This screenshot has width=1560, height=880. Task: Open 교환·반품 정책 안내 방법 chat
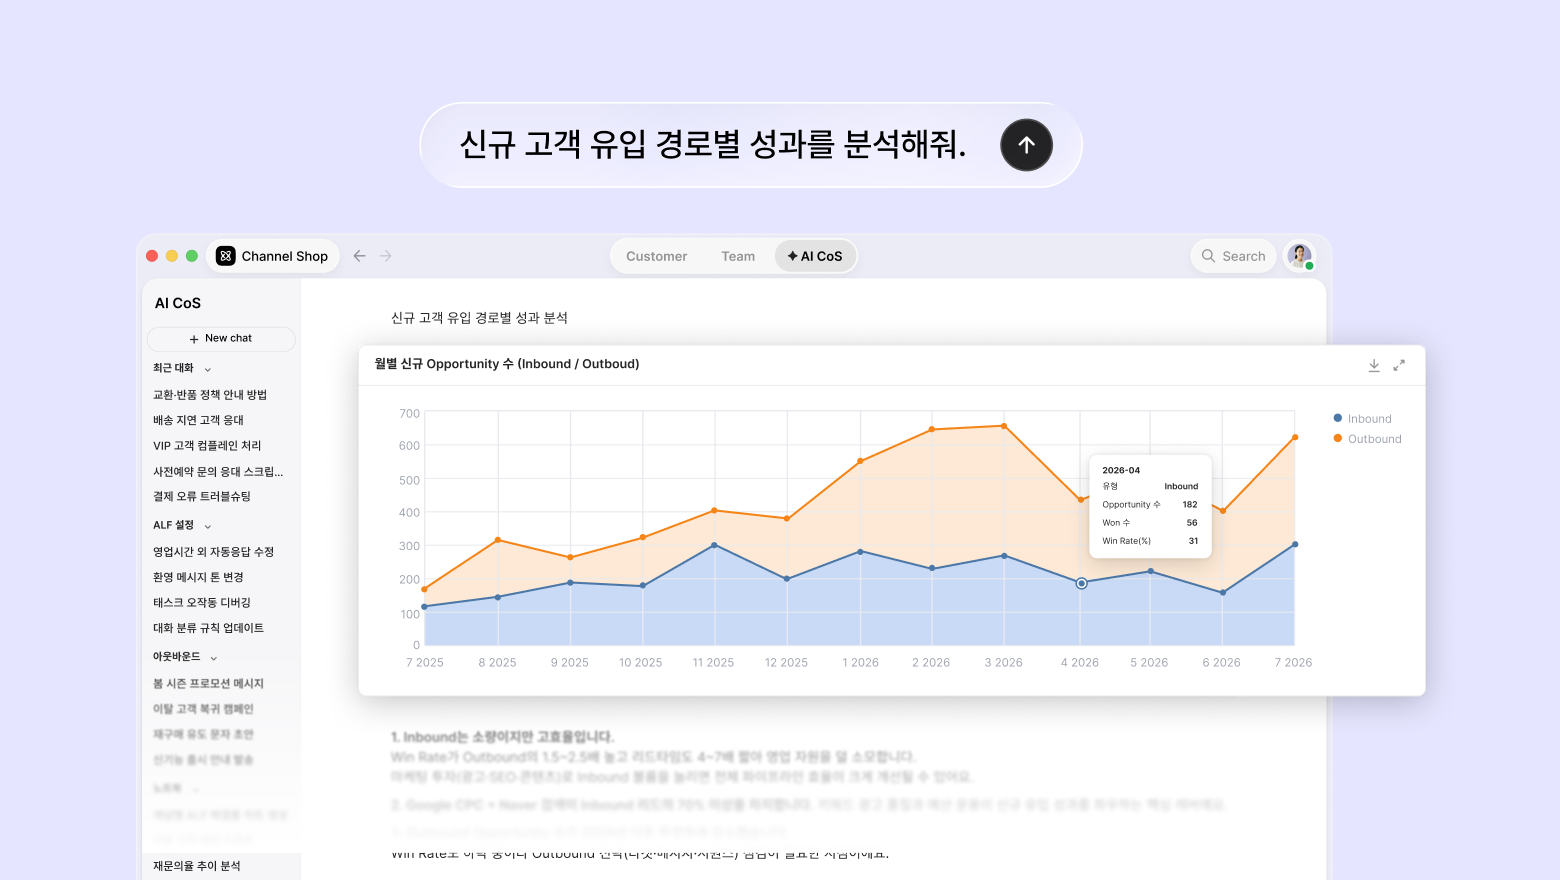[x=210, y=395]
